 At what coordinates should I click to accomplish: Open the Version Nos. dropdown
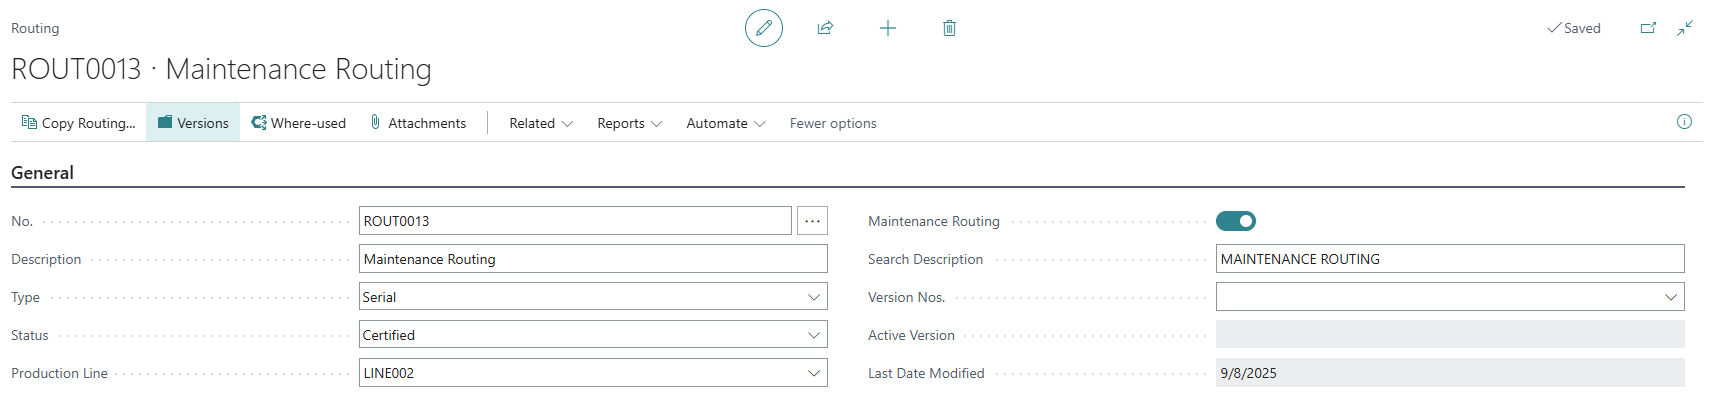coord(1671,297)
